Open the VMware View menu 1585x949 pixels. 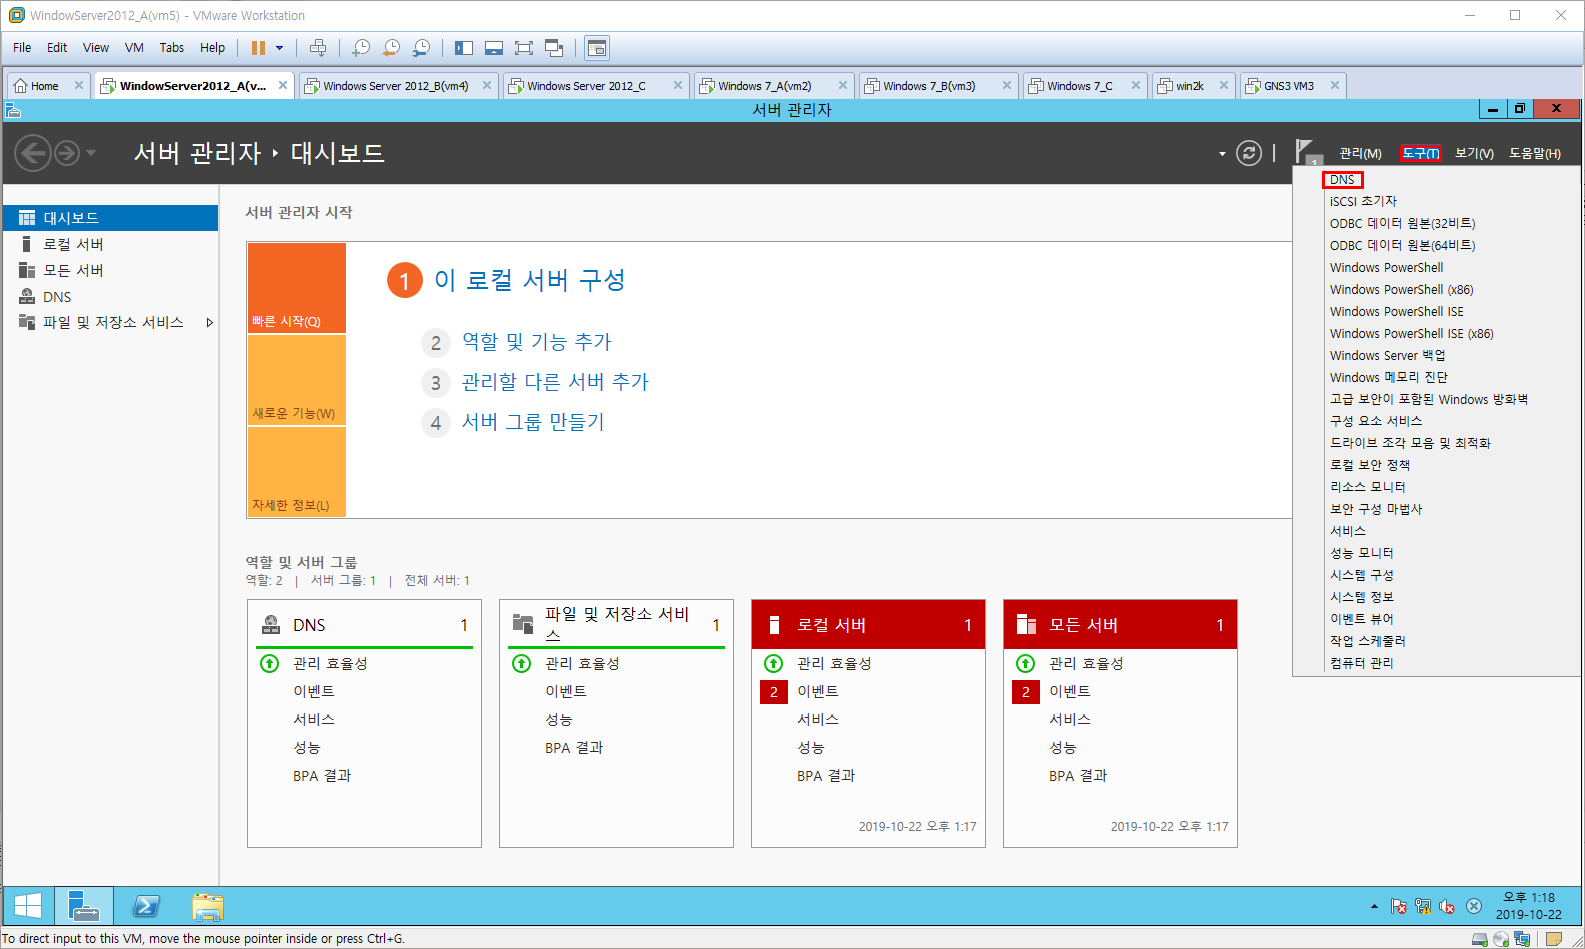click(x=96, y=47)
